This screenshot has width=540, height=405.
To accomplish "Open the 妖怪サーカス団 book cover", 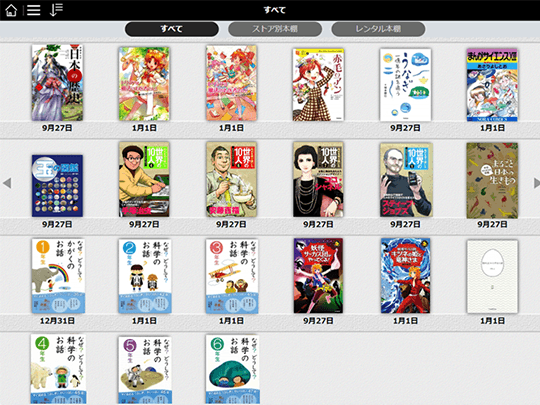I will (x=318, y=276).
